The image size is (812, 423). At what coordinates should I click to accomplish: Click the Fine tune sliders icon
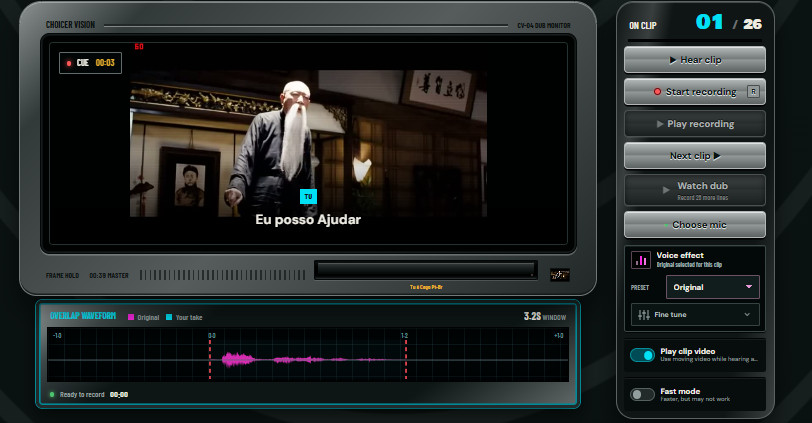point(644,315)
